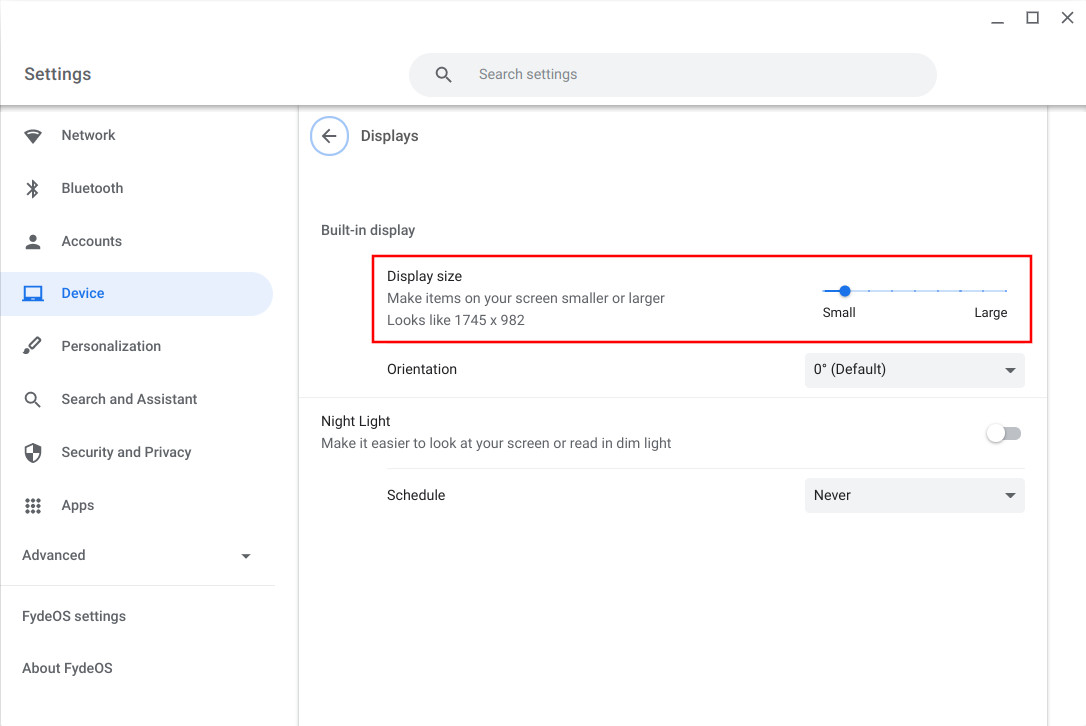Click the Device laptop icon
This screenshot has width=1086, height=726.
(x=33, y=294)
